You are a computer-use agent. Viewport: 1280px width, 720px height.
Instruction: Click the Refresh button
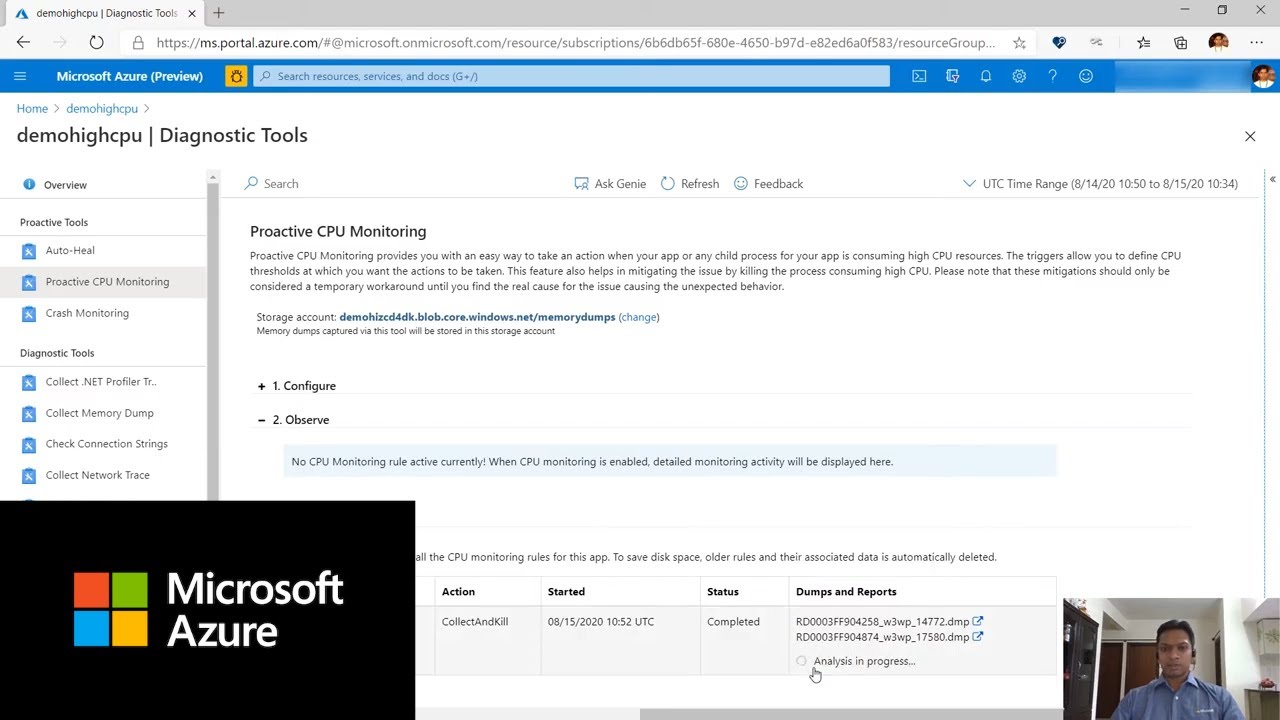[690, 184]
